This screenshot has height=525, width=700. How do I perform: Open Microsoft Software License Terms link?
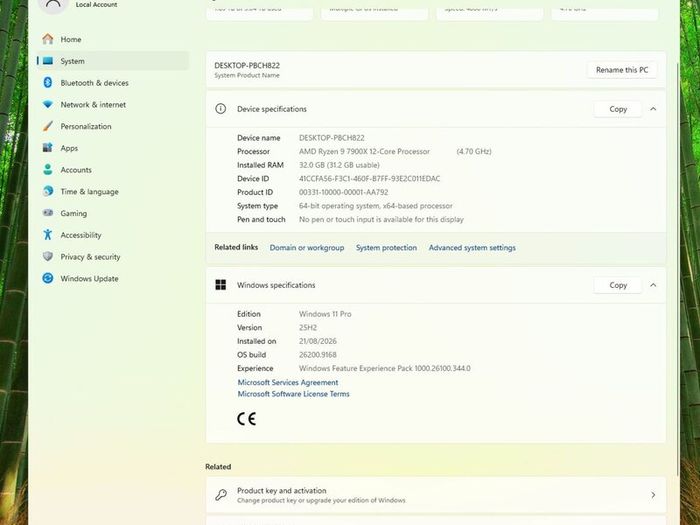294,394
